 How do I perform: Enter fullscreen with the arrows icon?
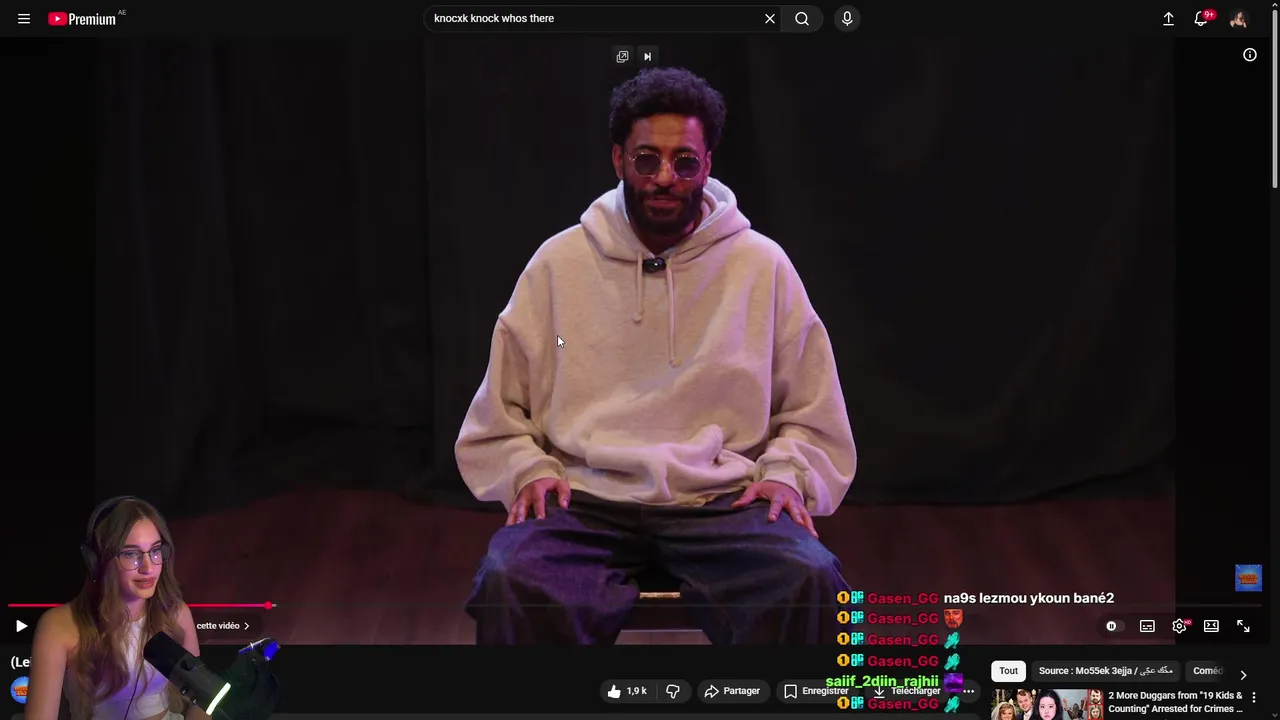[1243, 626]
